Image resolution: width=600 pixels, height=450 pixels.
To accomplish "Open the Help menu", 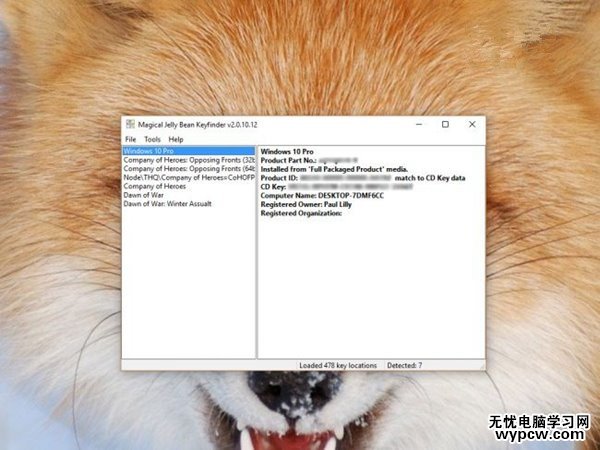I will click(x=176, y=139).
